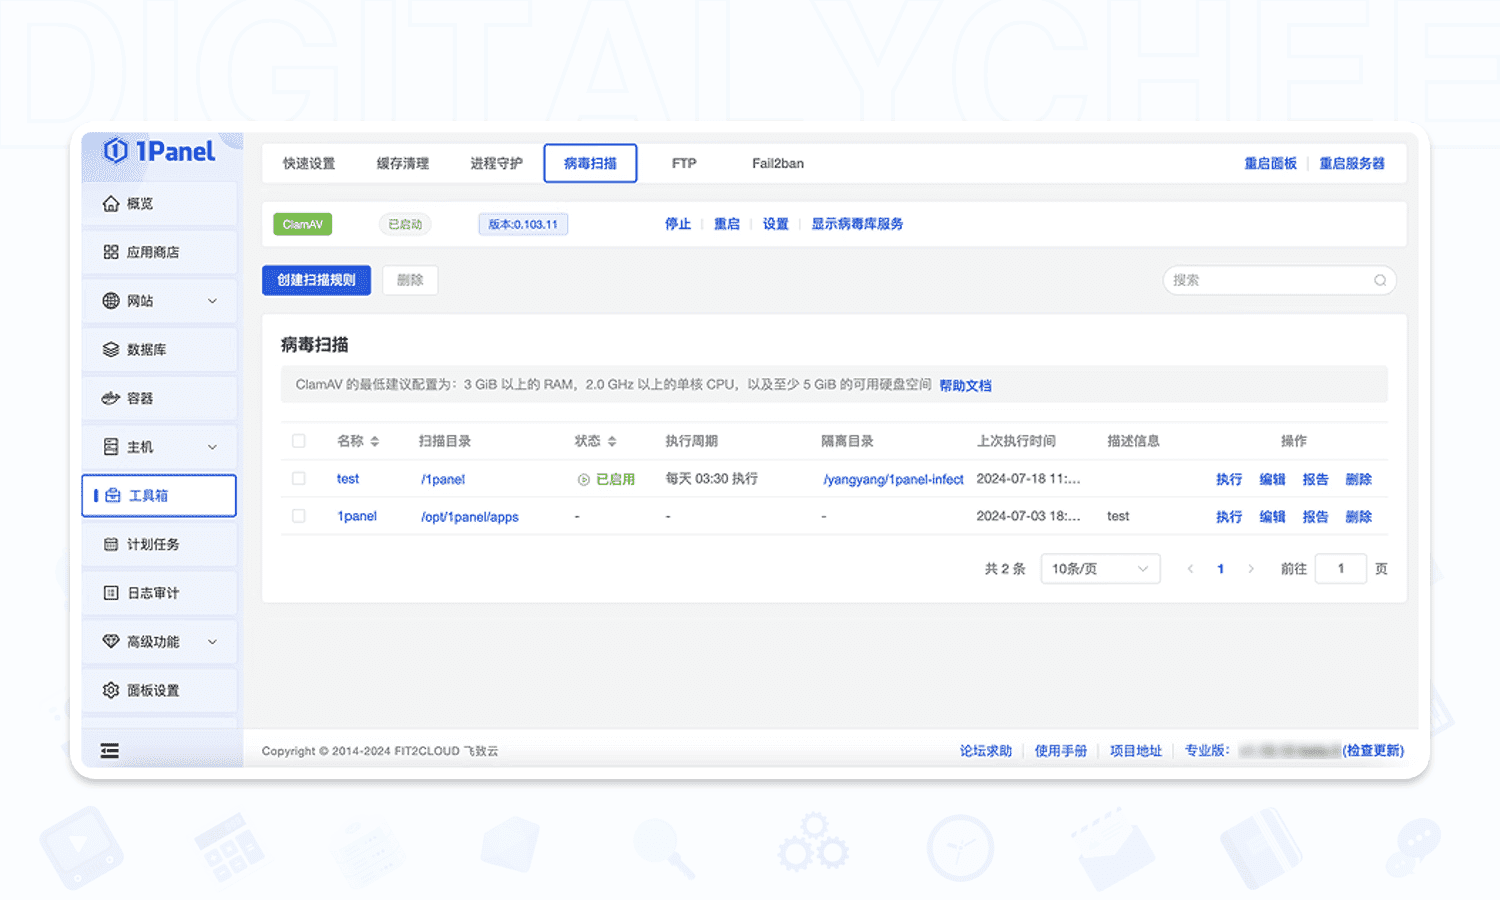Open 容器 containers via whale icon
The height and width of the screenshot is (900, 1500).
pyautogui.click(x=111, y=398)
